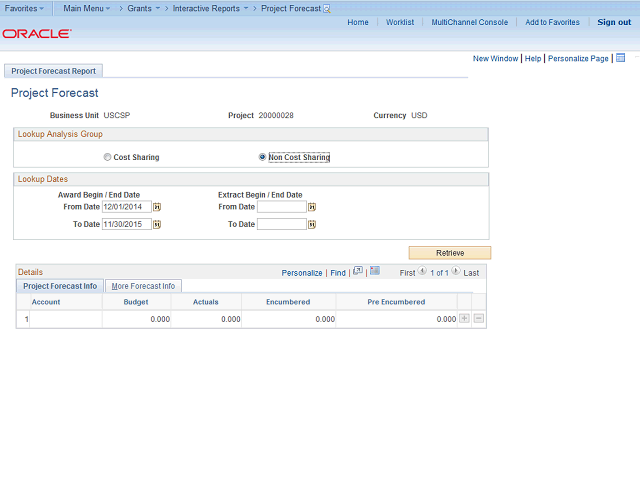Show next row arrow in Details grid

[456, 271]
